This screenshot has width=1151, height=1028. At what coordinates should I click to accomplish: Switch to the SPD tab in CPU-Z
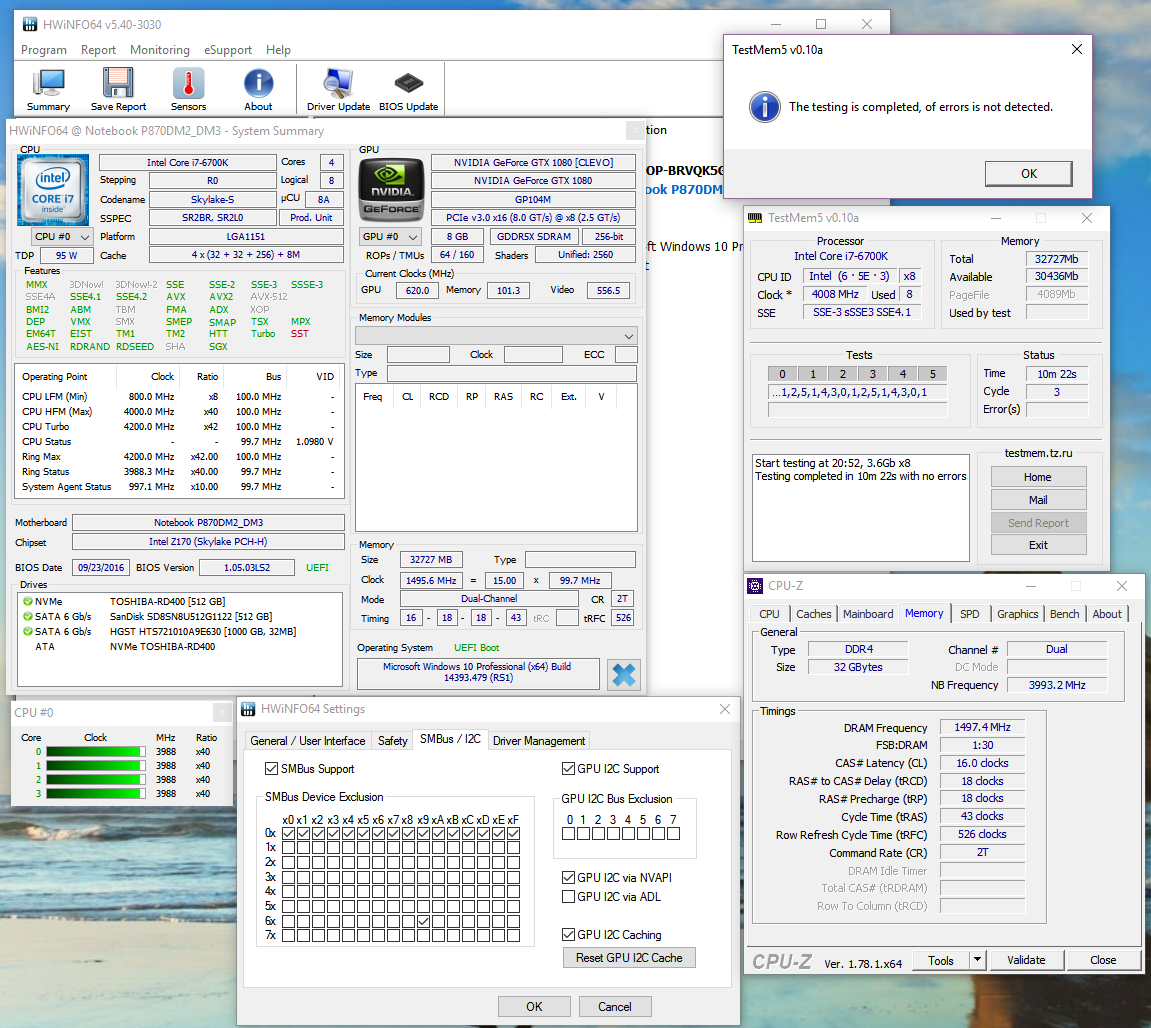click(x=970, y=614)
